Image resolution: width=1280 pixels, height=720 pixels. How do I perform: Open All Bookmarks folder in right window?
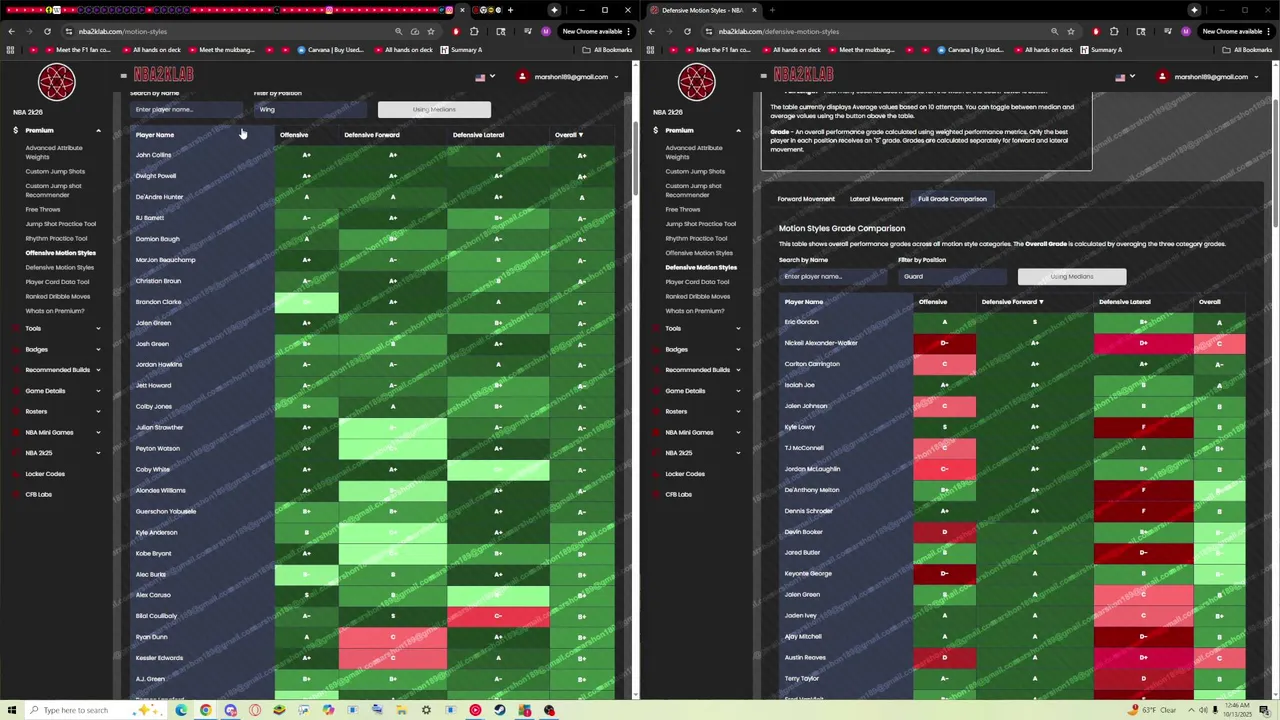(x=1247, y=50)
